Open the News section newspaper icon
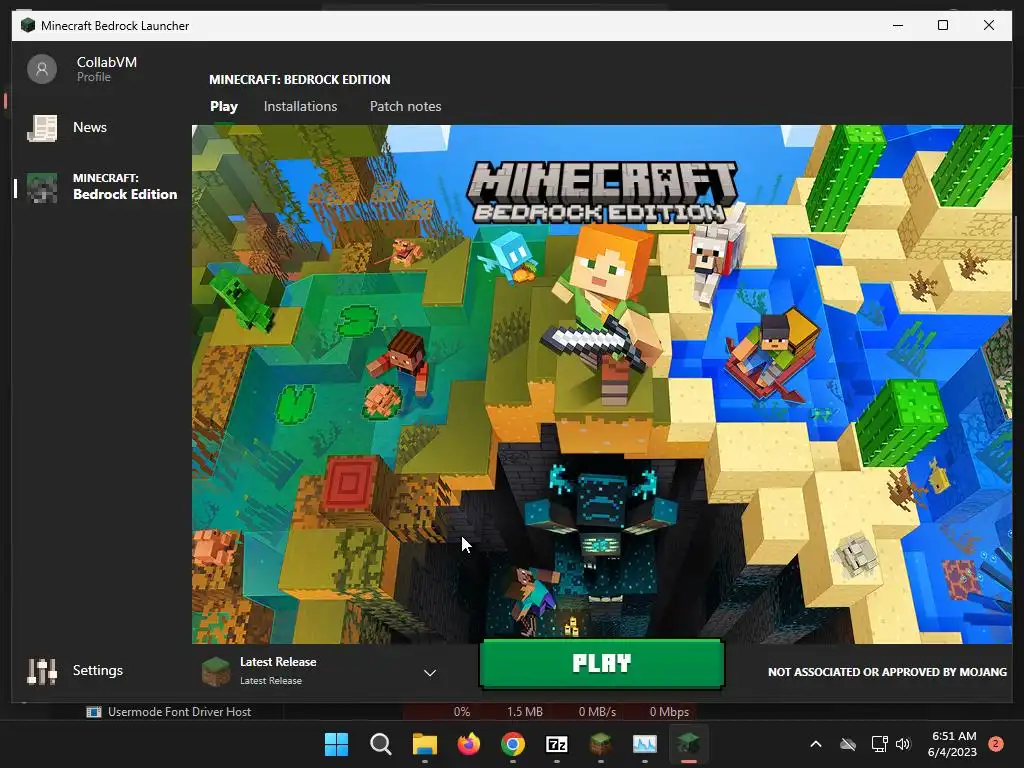 pos(42,128)
